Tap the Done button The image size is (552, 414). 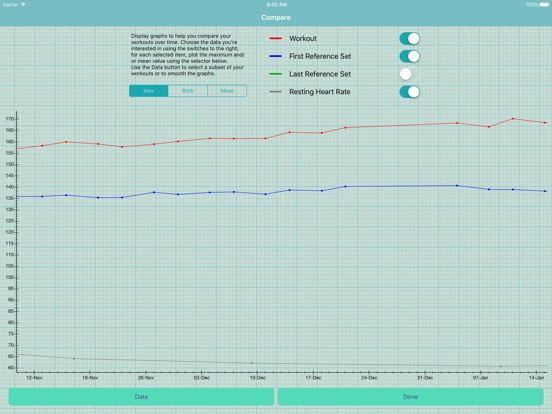click(410, 397)
